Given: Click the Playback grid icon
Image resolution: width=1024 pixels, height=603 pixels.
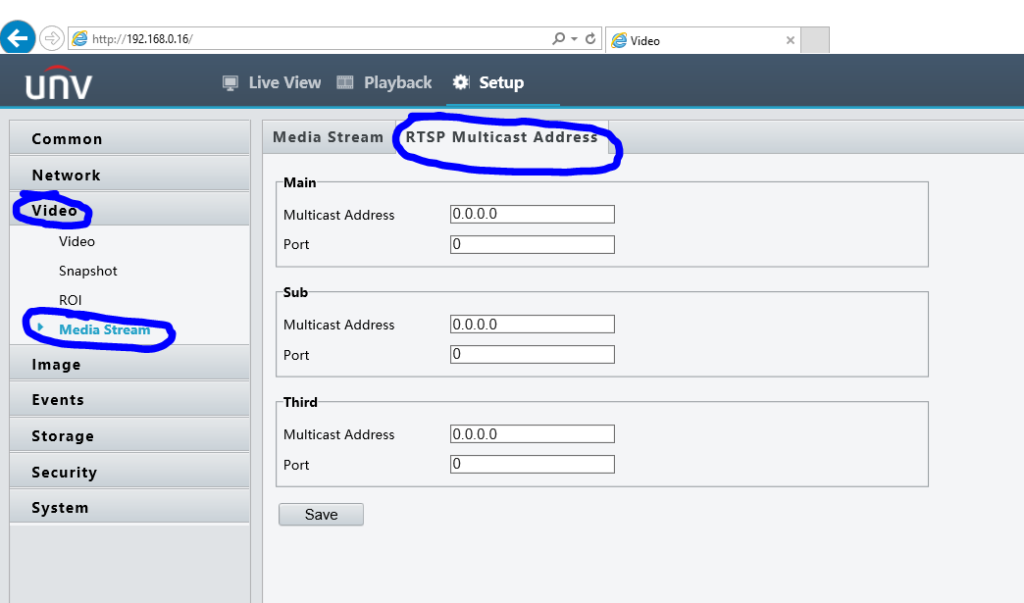Looking at the screenshot, I should 345,82.
